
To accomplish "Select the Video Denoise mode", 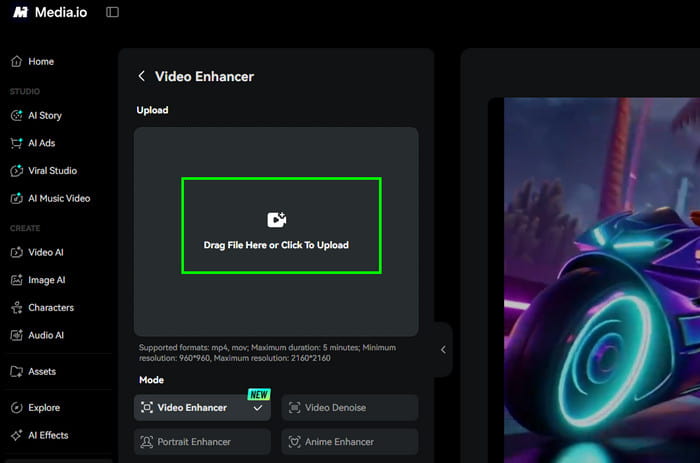I will [x=350, y=408].
